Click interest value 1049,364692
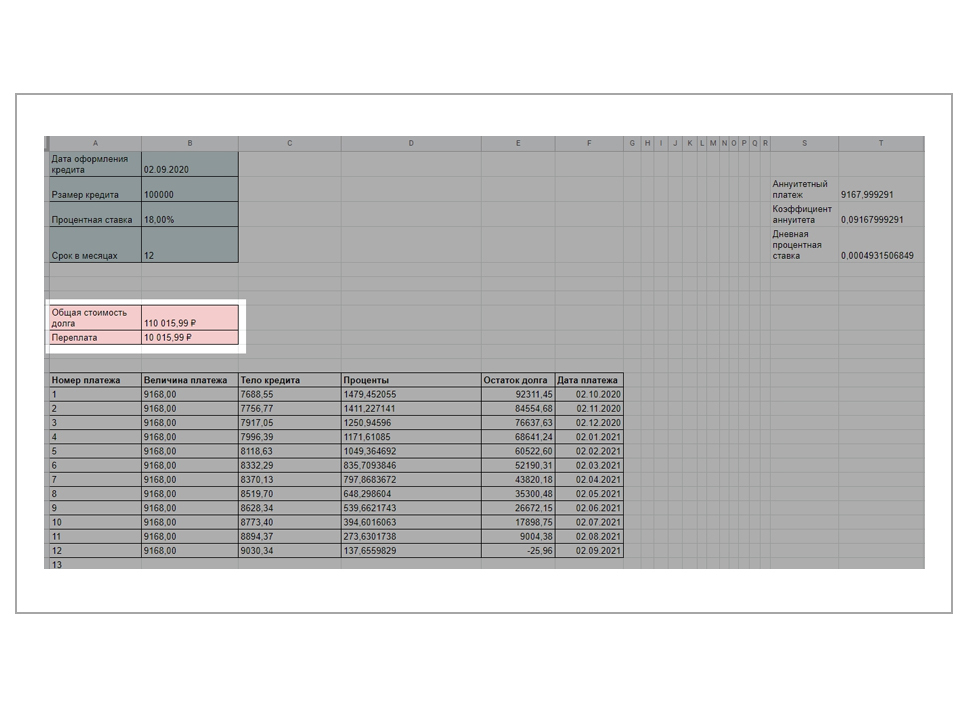The height and width of the screenshot is (711, 967). tap(411, 451)
